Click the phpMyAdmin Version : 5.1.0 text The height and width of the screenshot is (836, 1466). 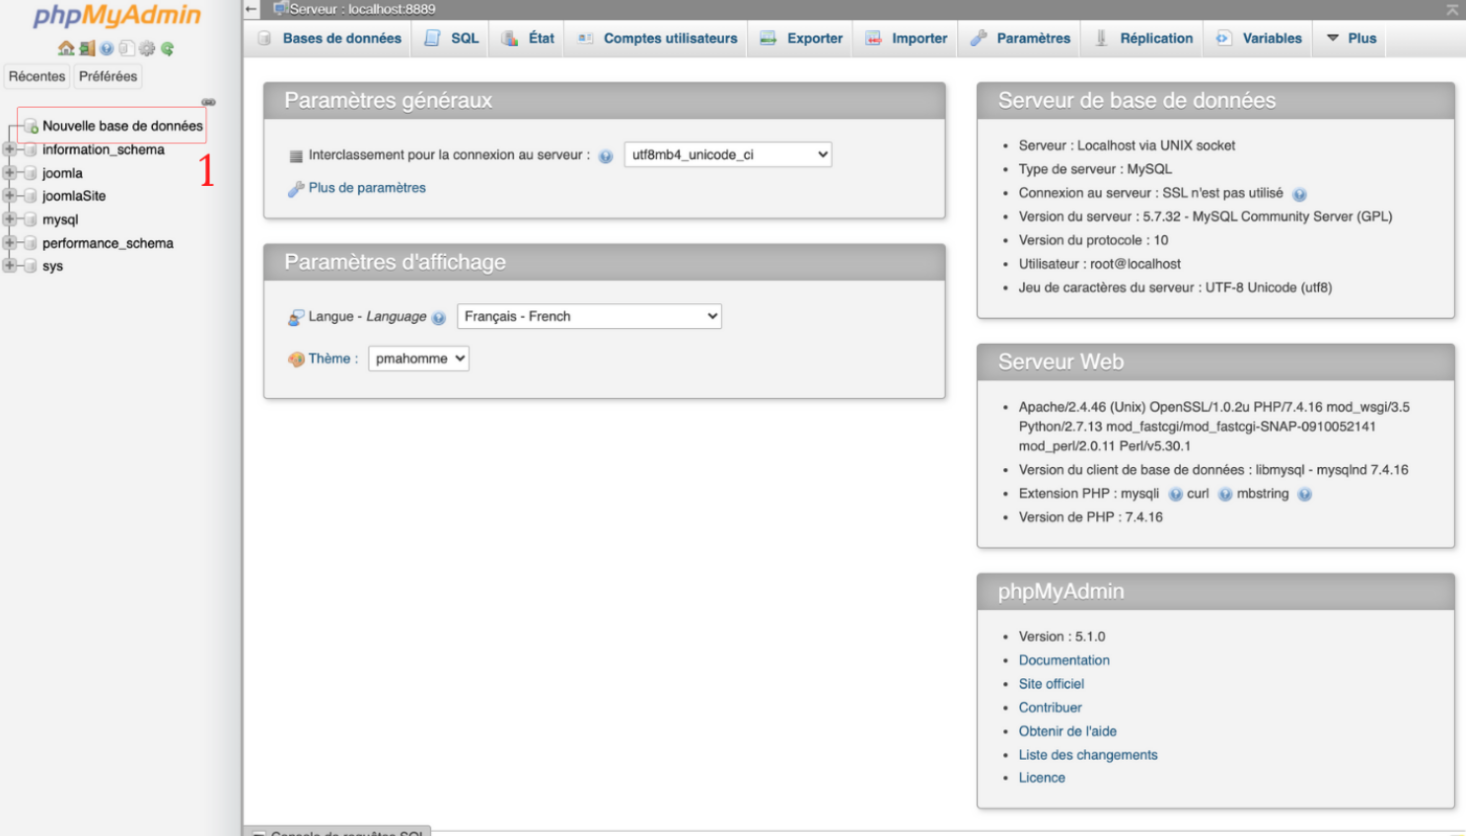click(1062, 636)
